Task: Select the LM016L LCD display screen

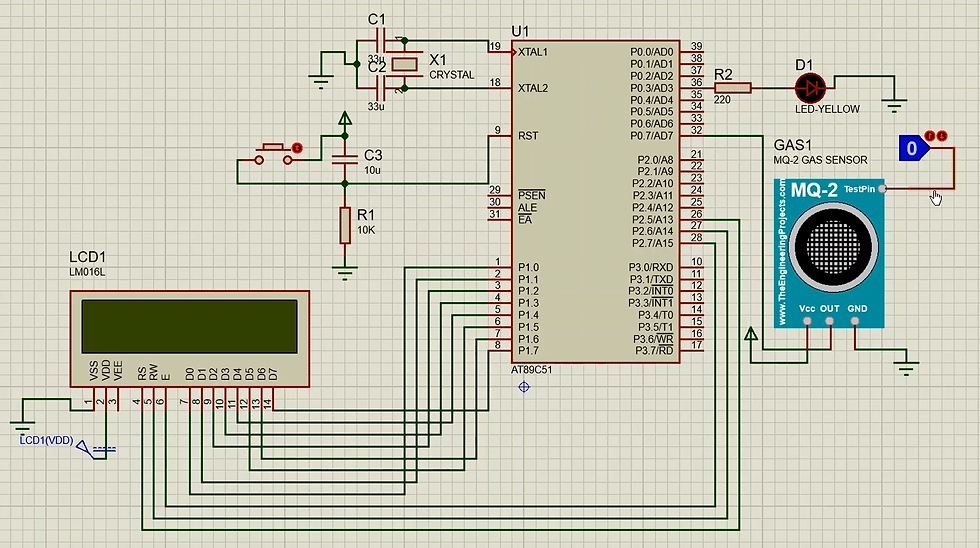Action: 189,327
